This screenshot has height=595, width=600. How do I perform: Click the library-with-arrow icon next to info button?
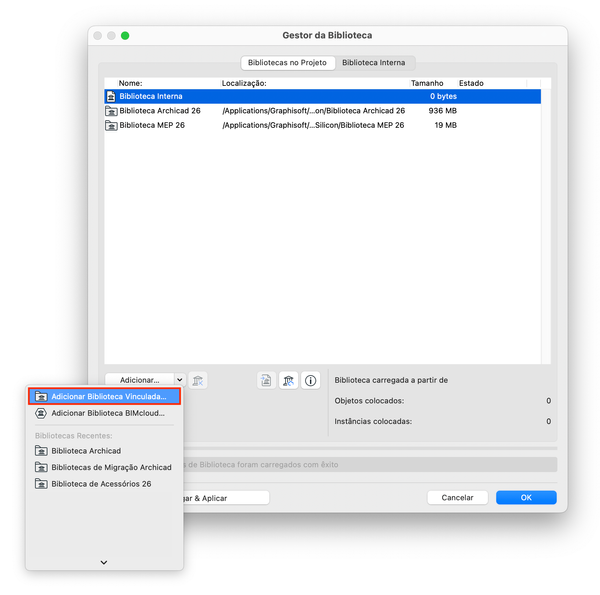[288, 380]
